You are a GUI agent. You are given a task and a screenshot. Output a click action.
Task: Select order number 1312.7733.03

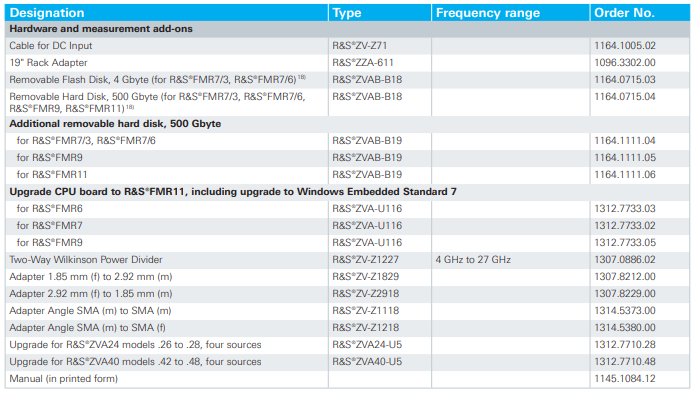pos(625,209)
